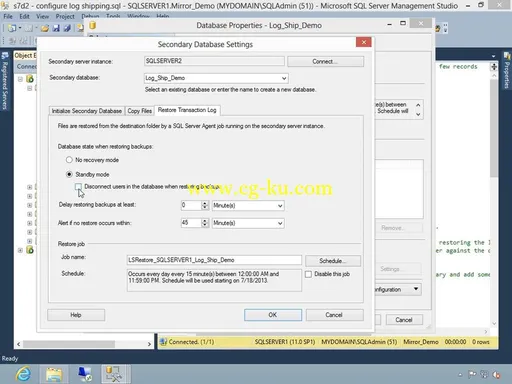
Task: Click the Object Explorer Connect toolbar button
Action: (27, 67)
